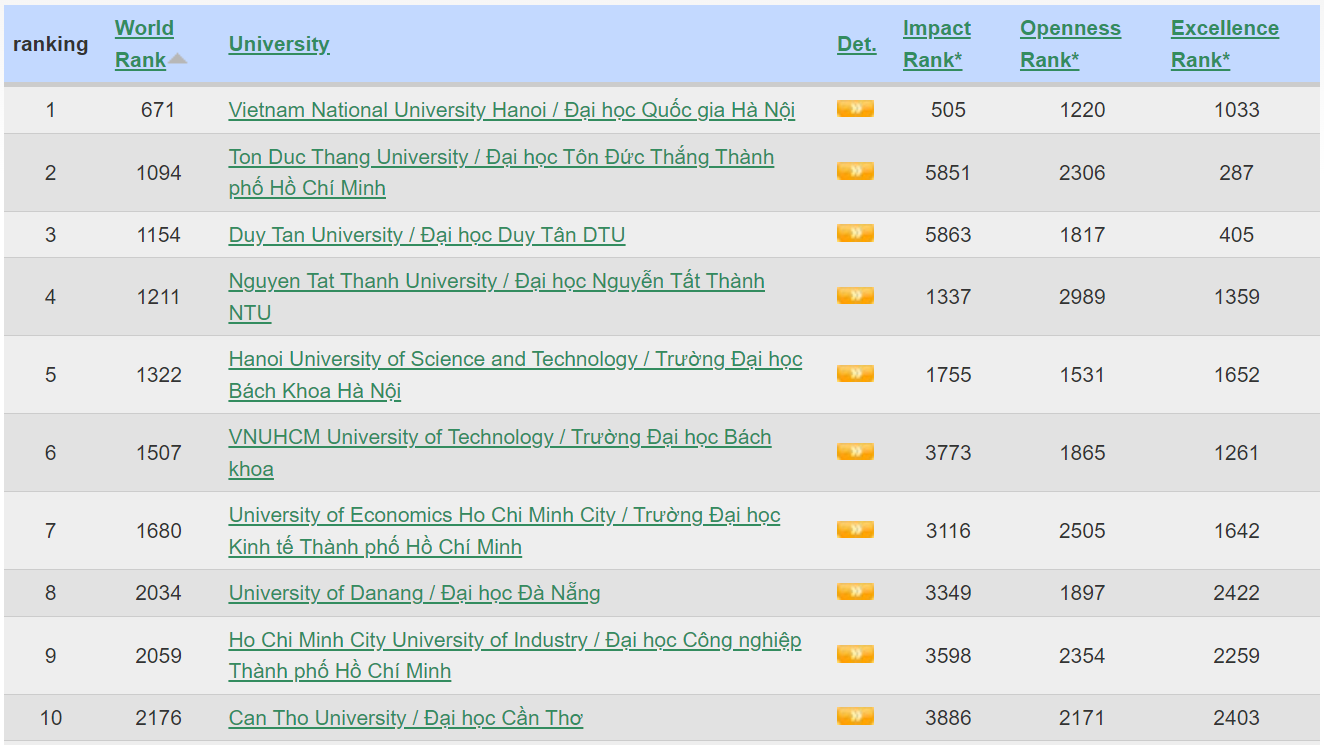Select world rank value 2034
The width and height of the screenshot is (1324, 745).
[158, 593]
